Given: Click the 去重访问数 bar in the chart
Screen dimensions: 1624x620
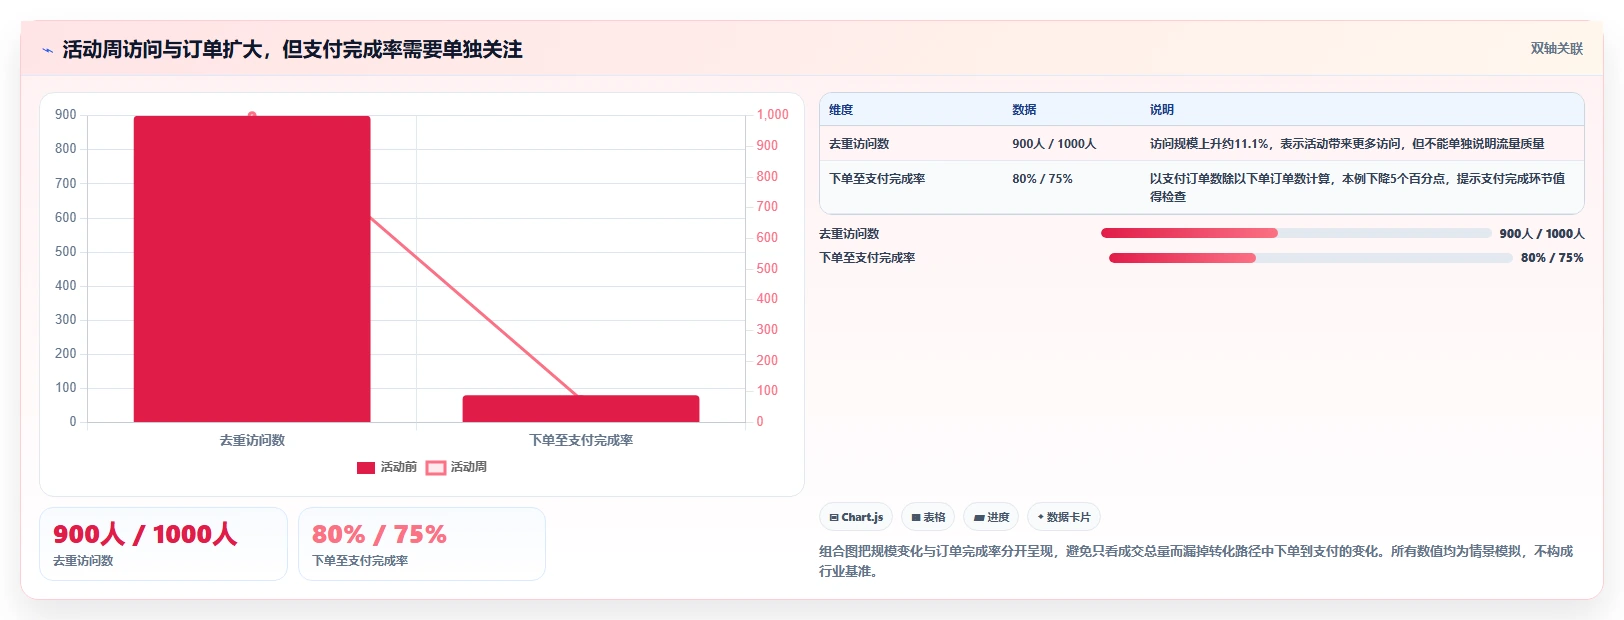Looking at the screenshot, I should click(x=252, y=269).
